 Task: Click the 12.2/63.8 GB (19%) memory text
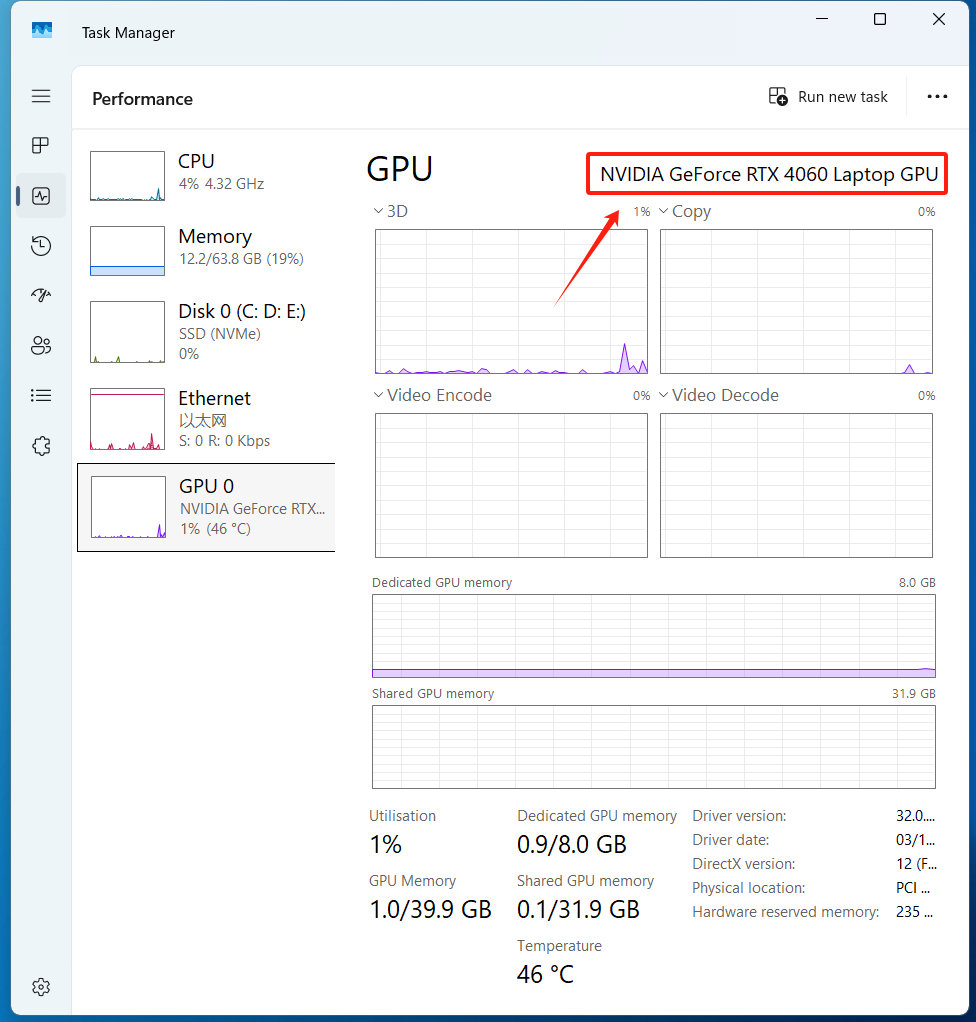point(241,259)
